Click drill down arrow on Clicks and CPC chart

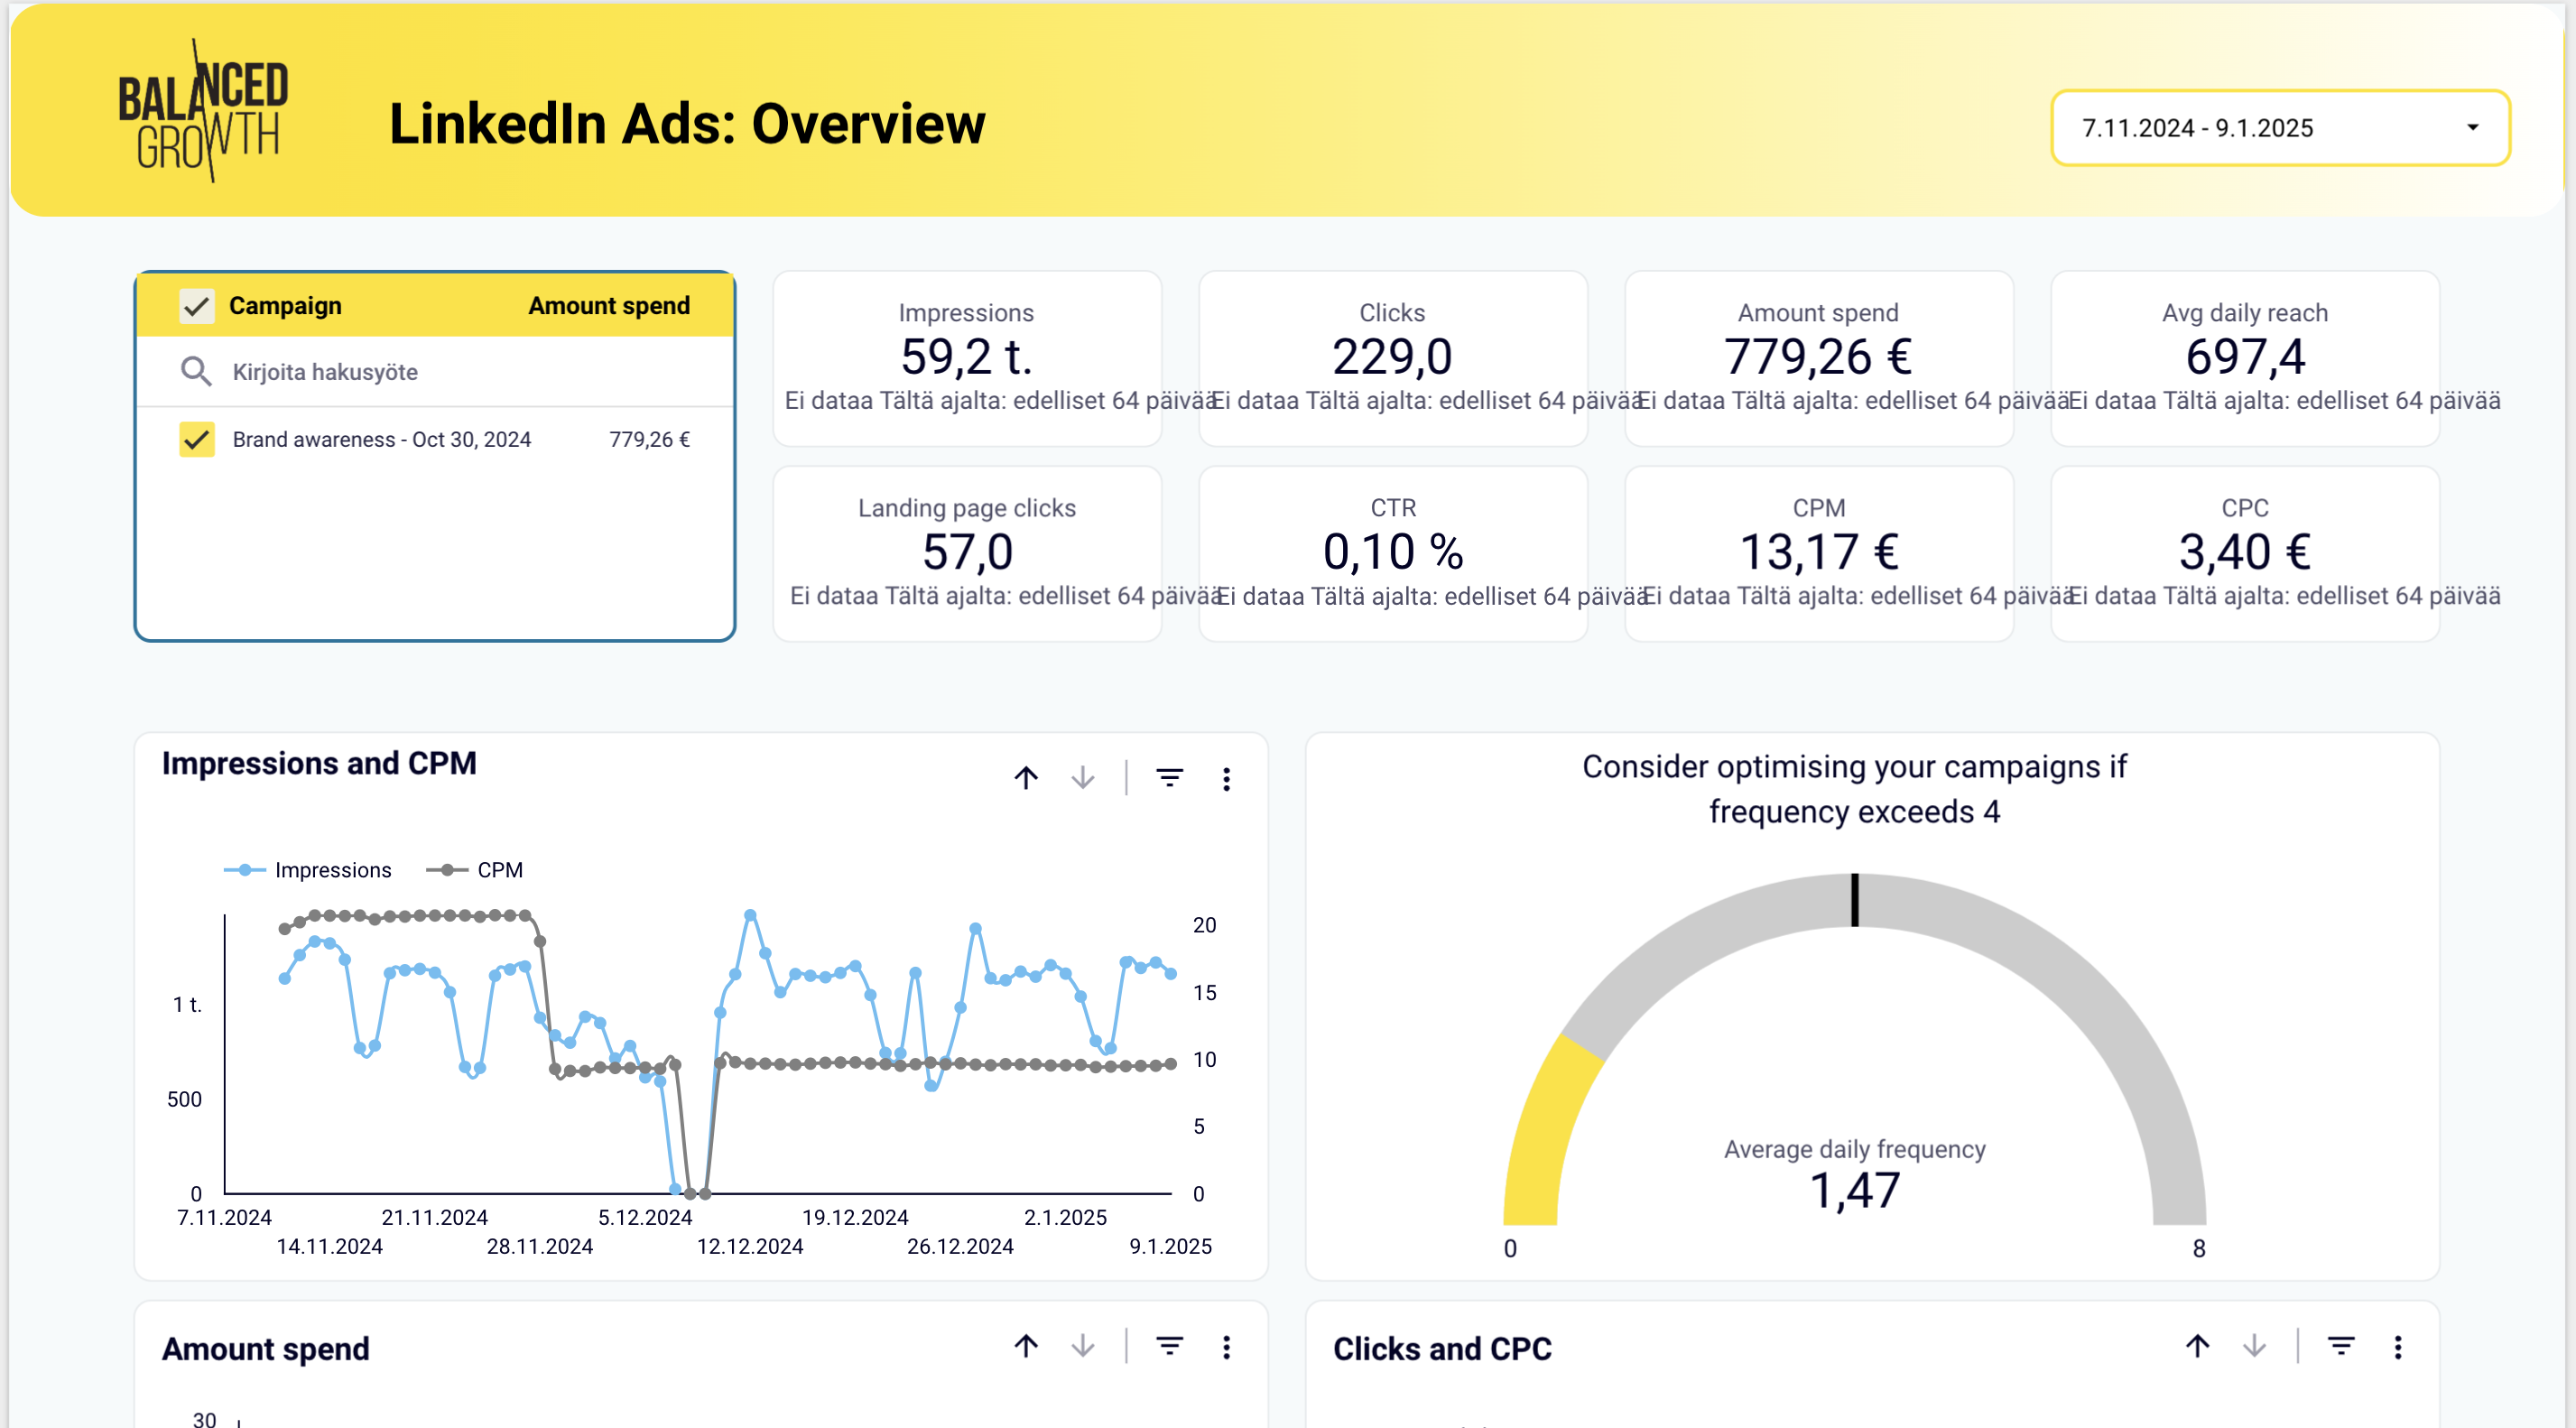[2253, 1346]
